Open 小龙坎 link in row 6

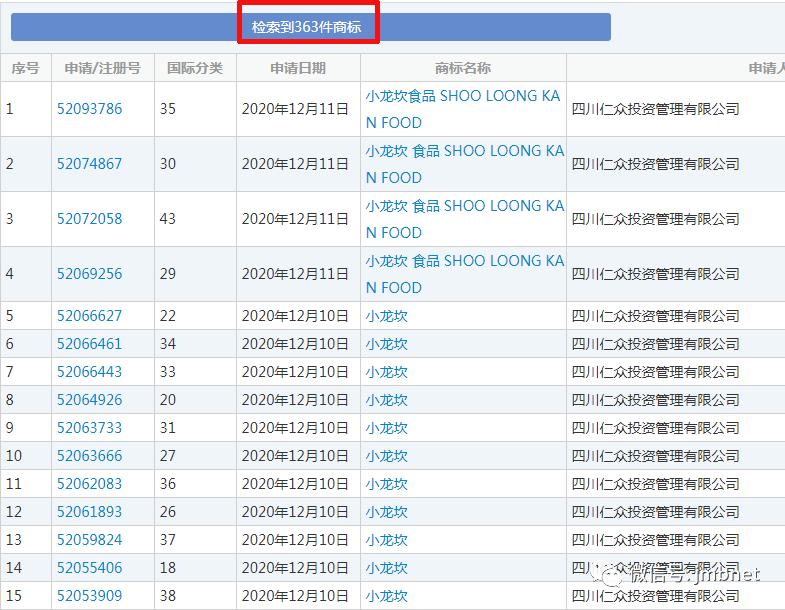386,345
